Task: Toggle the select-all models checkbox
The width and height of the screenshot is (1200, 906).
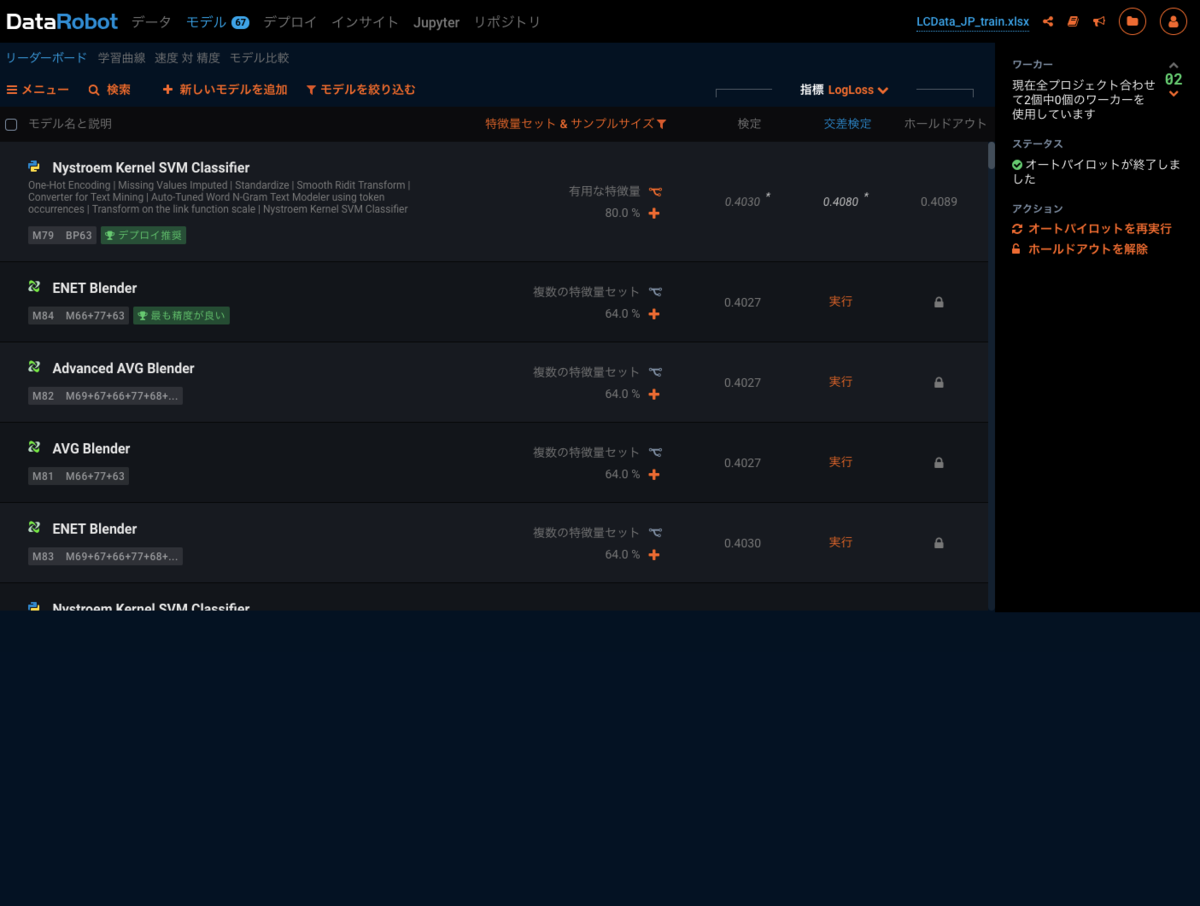Action: coord(11,124)
